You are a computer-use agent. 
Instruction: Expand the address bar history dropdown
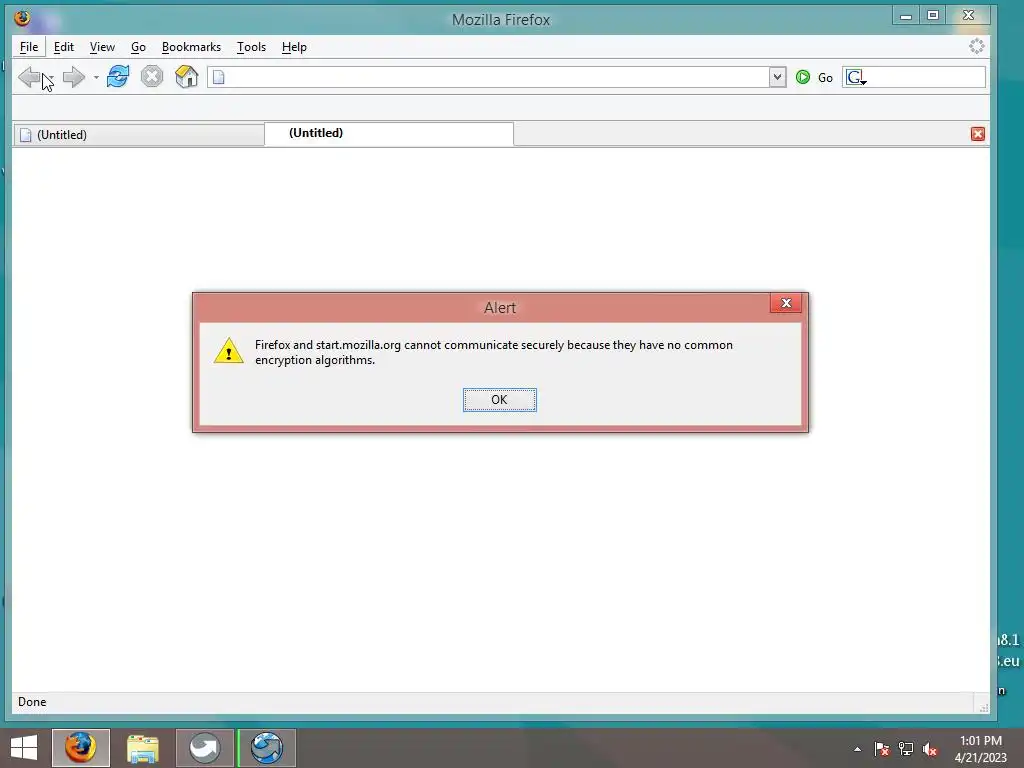[777, 77]
